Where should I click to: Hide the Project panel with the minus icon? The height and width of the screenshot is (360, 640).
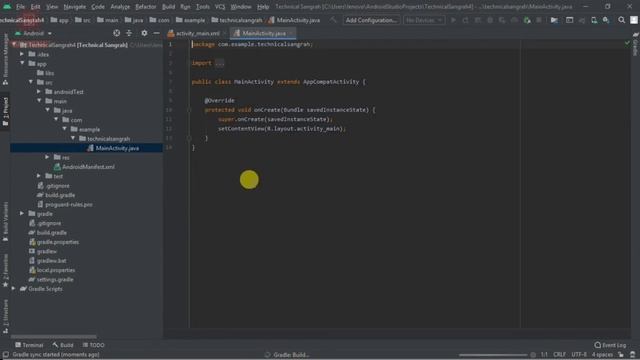pyautogui.click(x=157, y=33)
